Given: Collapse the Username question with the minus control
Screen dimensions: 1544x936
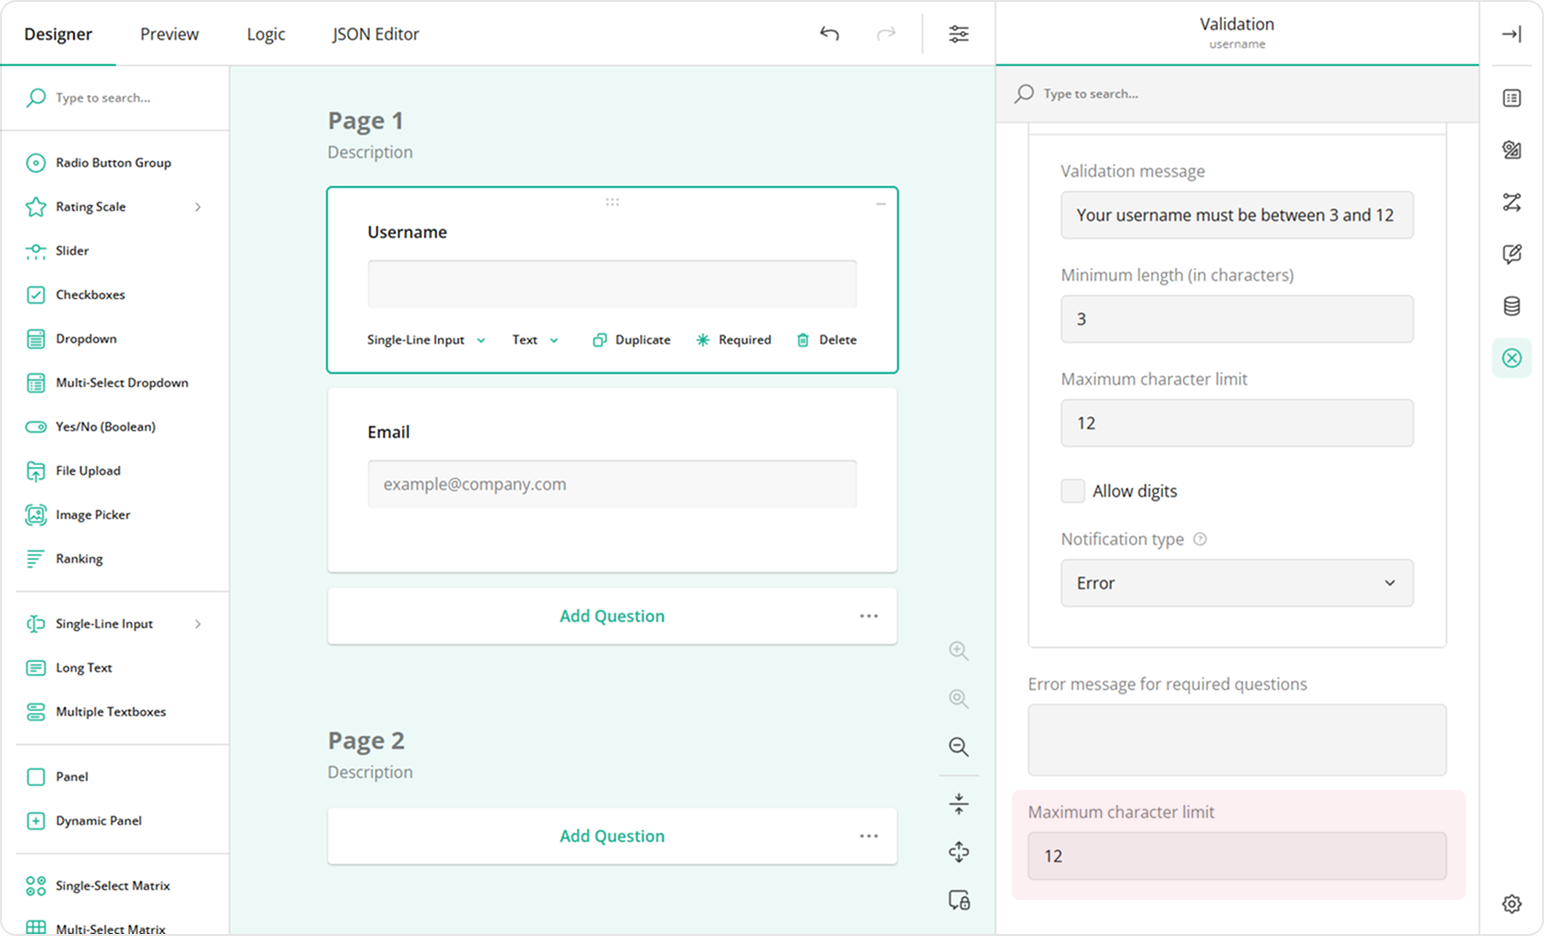Looking at the screenshot, I should (x=880, y=203).
